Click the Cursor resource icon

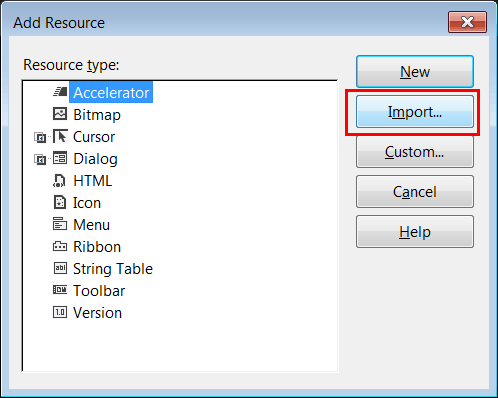(x=60, y=136)
